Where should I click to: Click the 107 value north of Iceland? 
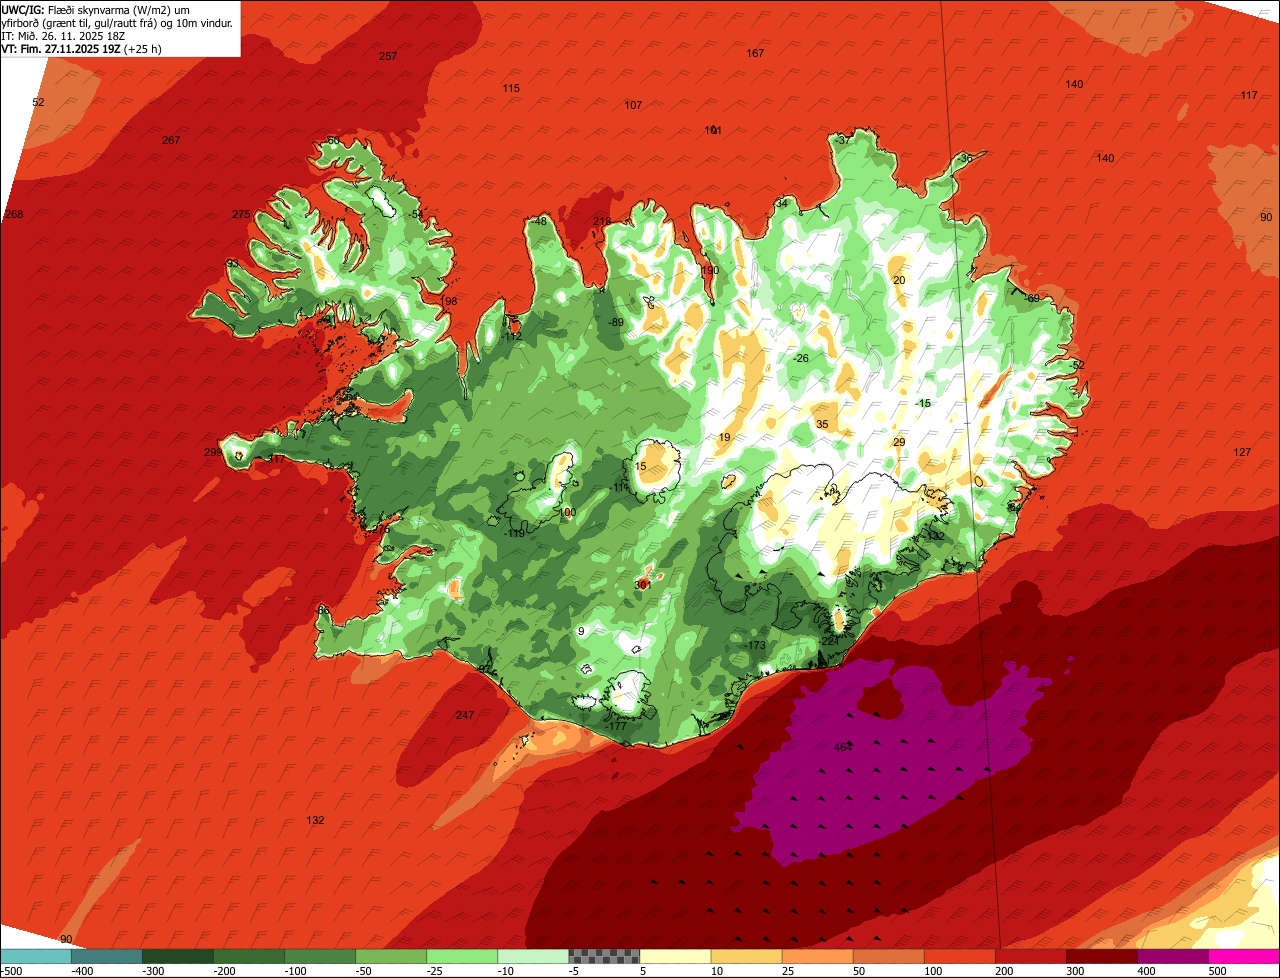[633, 105]
